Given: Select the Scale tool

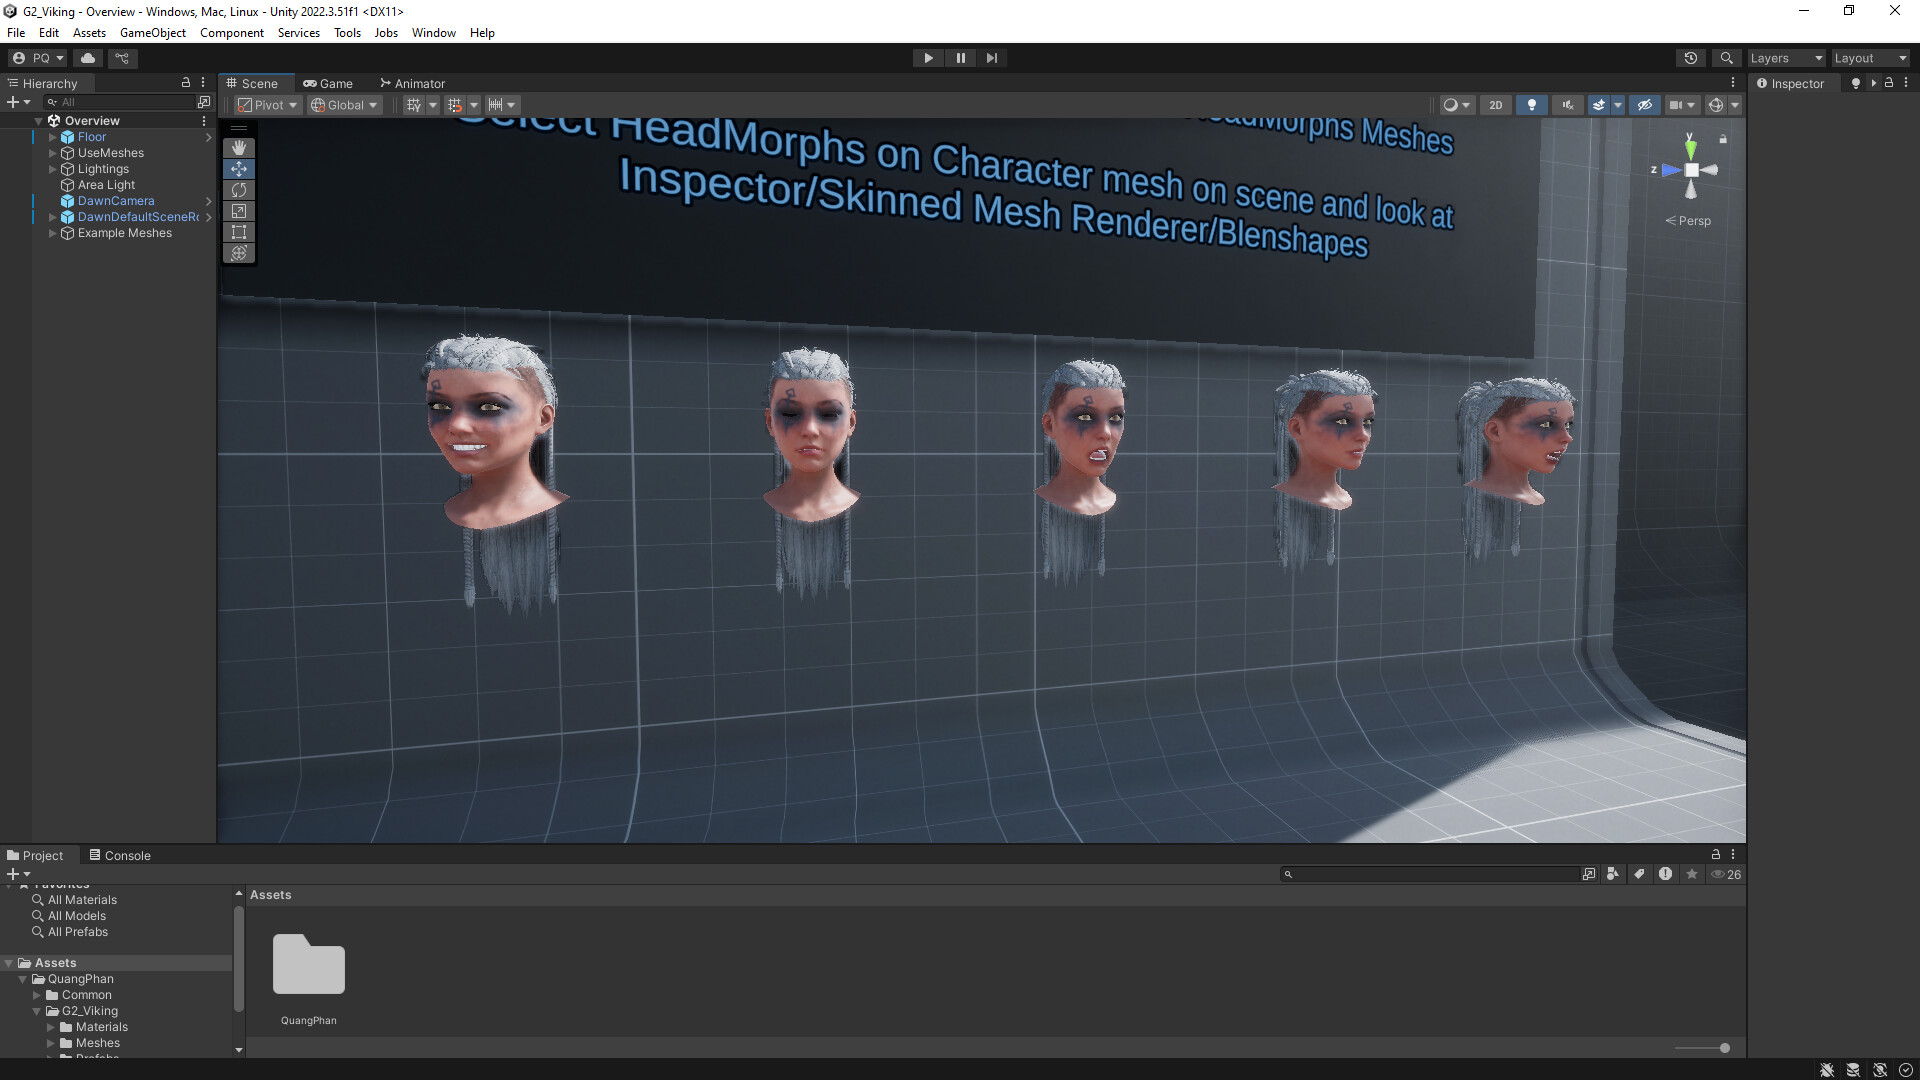Looking at the screenshot, I should (239, 211).
